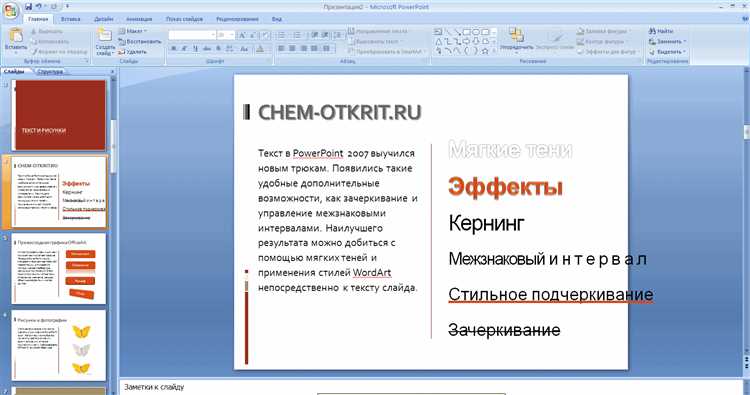This screenshot has height=395, width=750.
Task: Change text case with Aa icon
Action: pos(244,49)
